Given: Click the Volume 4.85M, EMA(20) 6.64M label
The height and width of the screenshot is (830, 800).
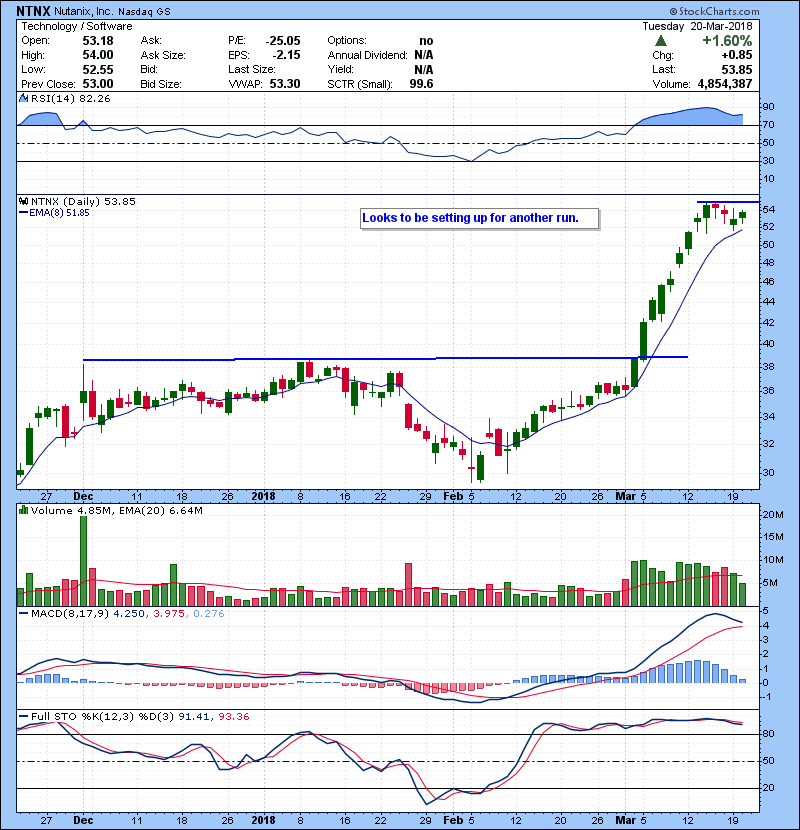Looking at the screenshot, I should tap(116, 511).
